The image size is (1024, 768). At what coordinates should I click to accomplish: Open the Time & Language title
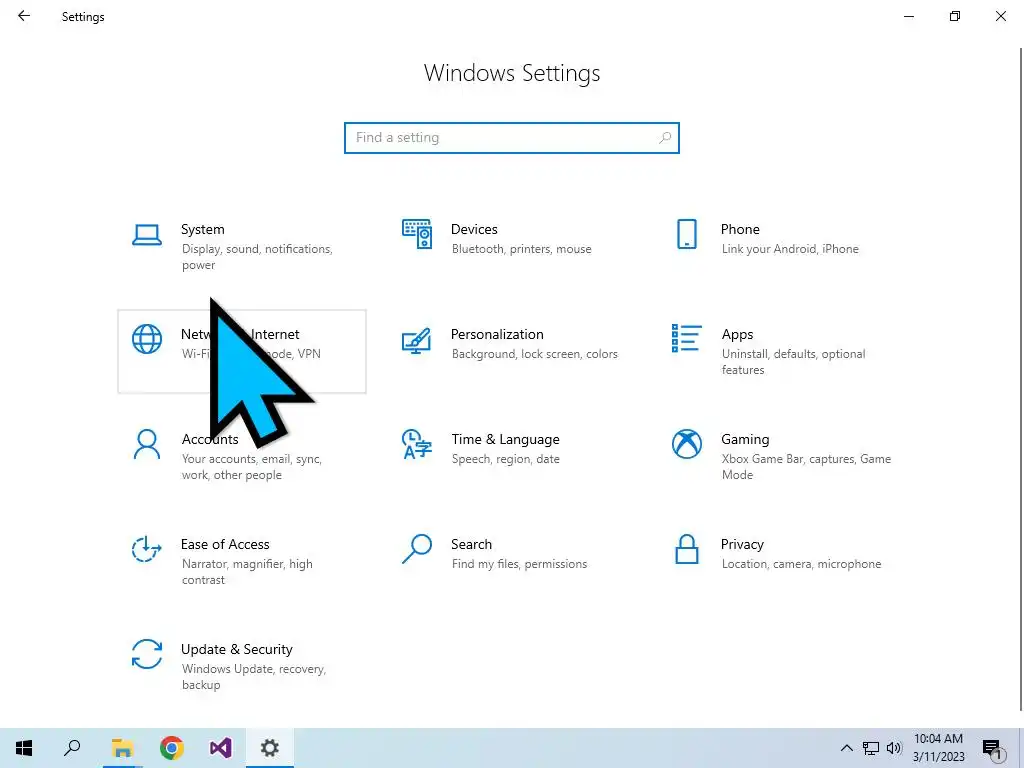tap(505, 440)
